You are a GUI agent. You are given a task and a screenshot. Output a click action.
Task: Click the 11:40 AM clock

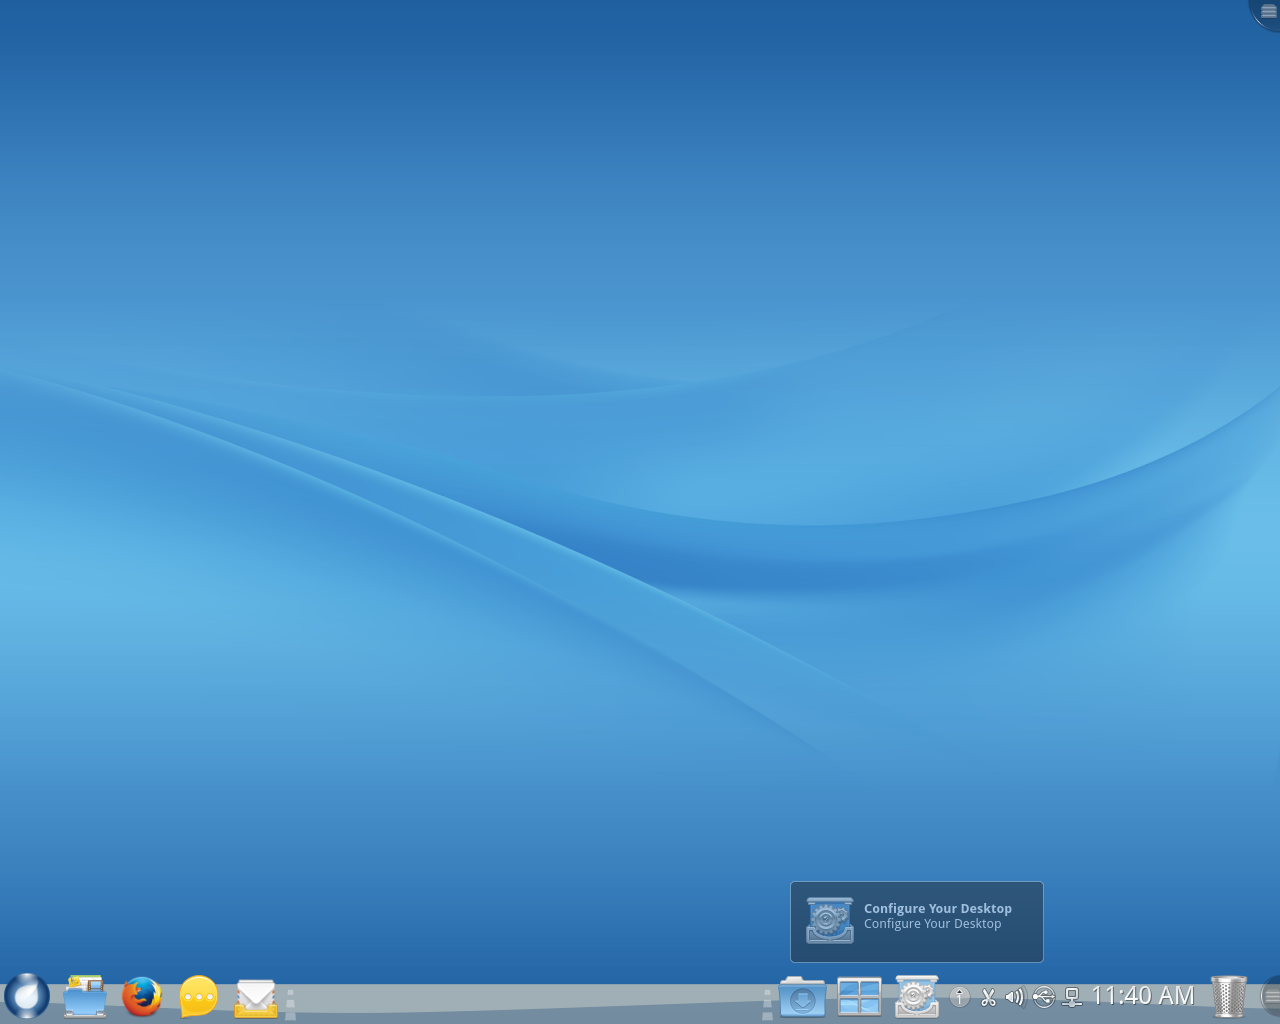pyautogui.click(x=1143, y=996)
